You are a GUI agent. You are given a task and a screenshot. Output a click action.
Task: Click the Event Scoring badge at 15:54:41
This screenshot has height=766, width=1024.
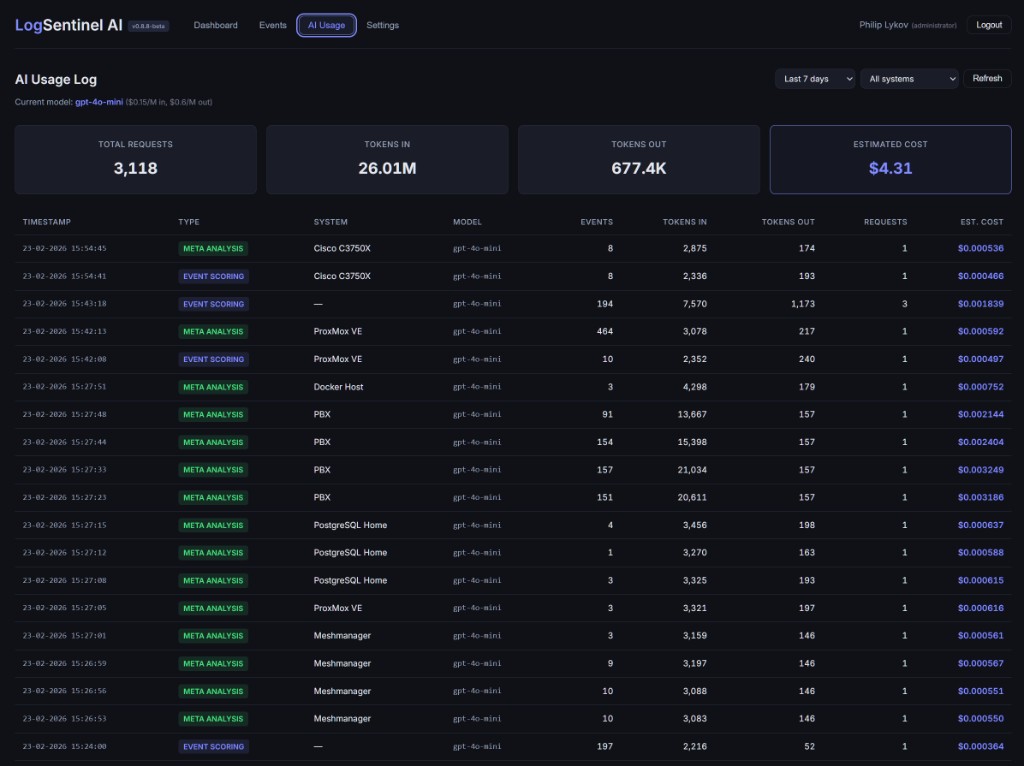214,276
